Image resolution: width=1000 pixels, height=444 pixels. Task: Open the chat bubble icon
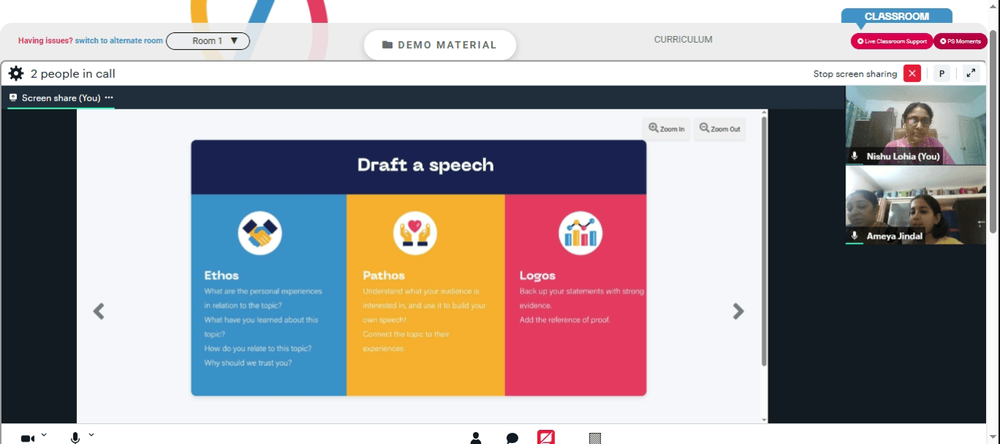(x=511, y=438)
